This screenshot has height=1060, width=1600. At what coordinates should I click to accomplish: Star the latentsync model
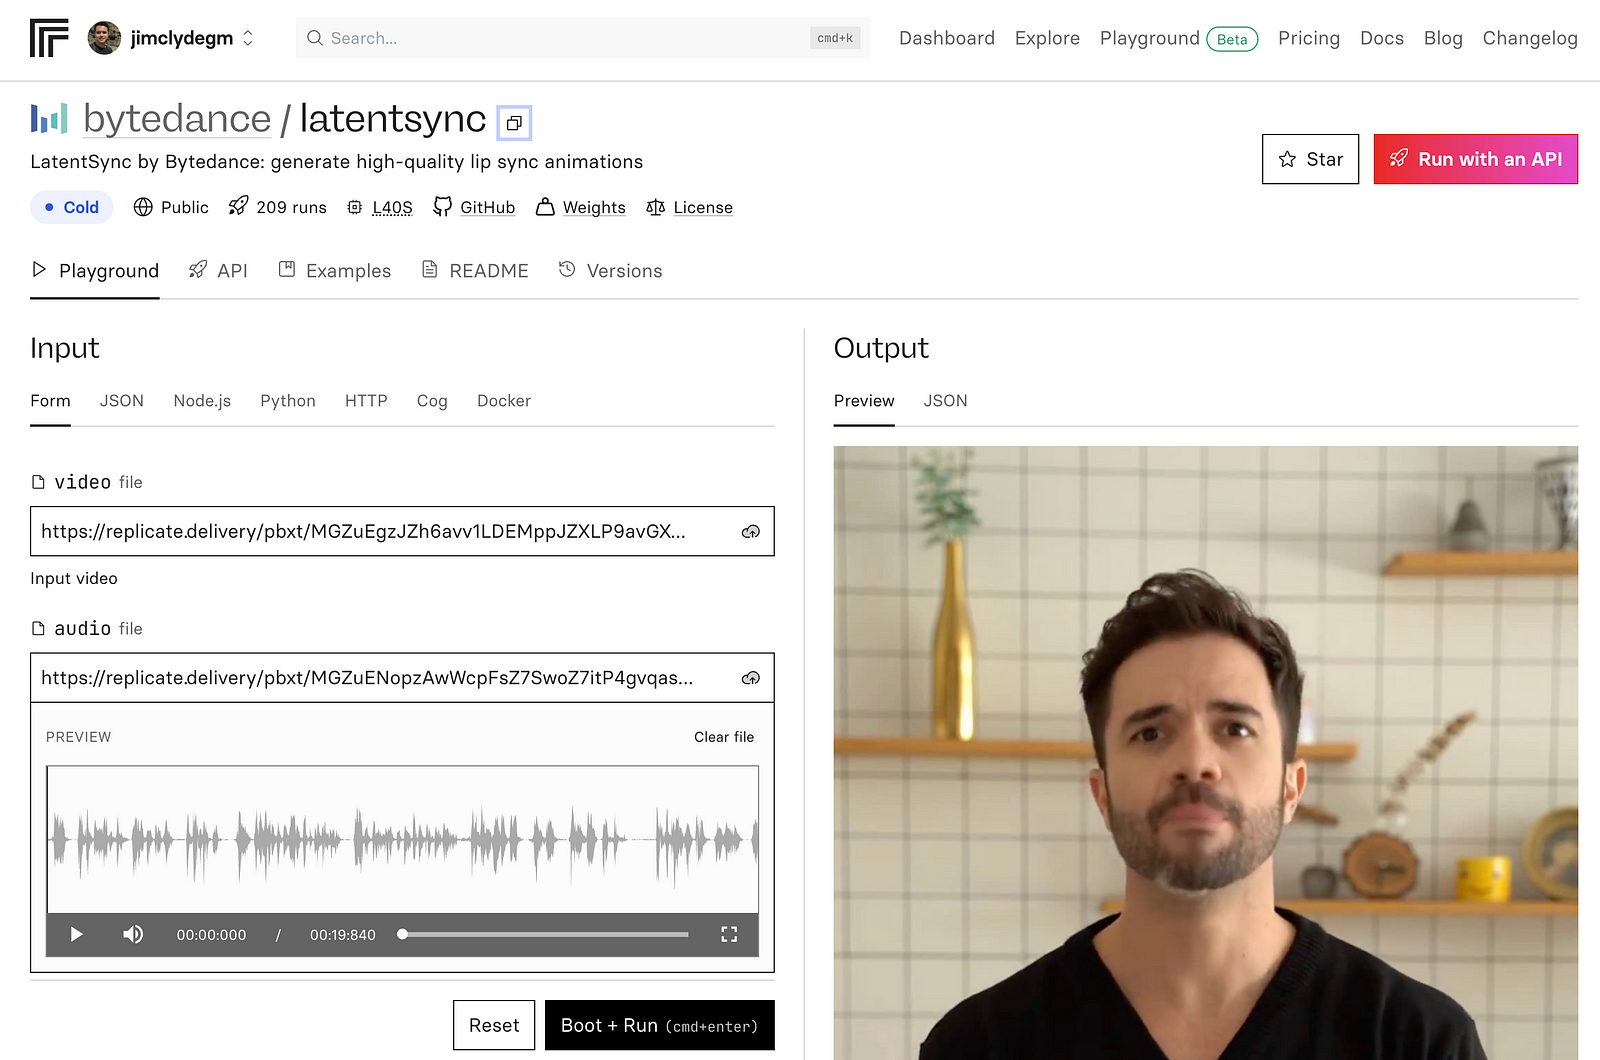pos(1310,158)
